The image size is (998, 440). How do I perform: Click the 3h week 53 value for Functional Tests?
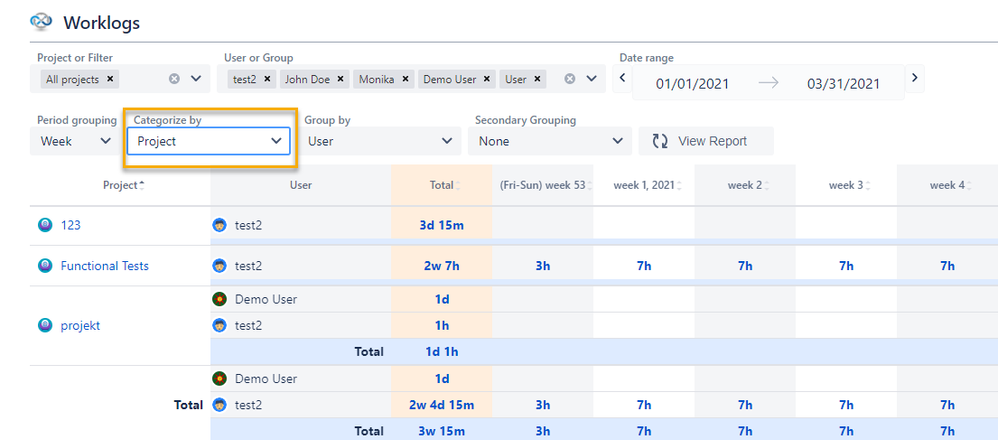[x=543, y=266]
